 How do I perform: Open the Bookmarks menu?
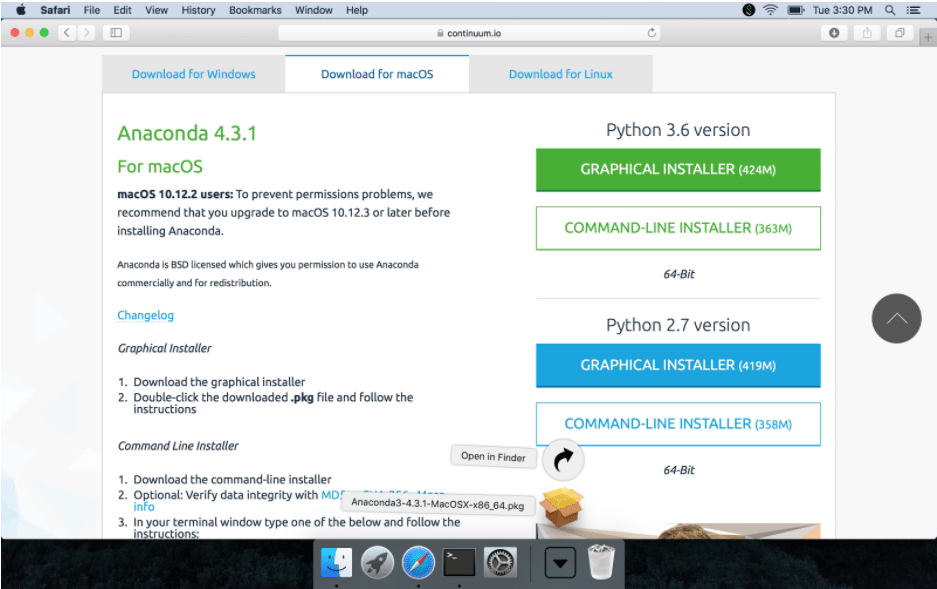[255, 10]
